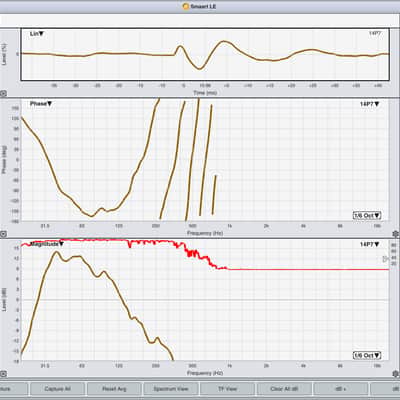This screenshot has width=400, height=400.
Task: Open the Magnitude graph type dropdown
Action: pos(47,244)
